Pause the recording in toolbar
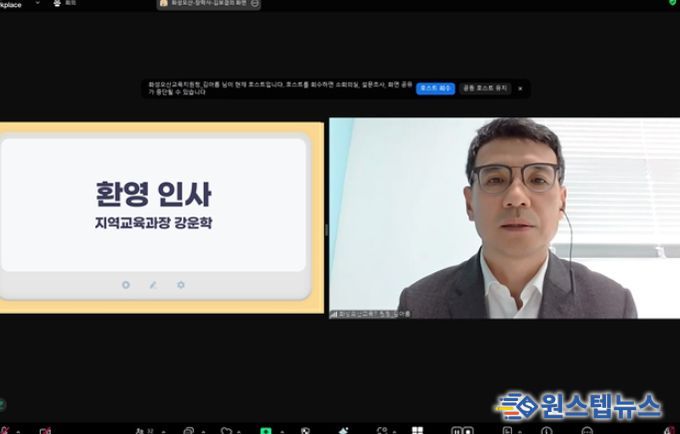This screenshot has height=434, width=680. tap(456, 431)
